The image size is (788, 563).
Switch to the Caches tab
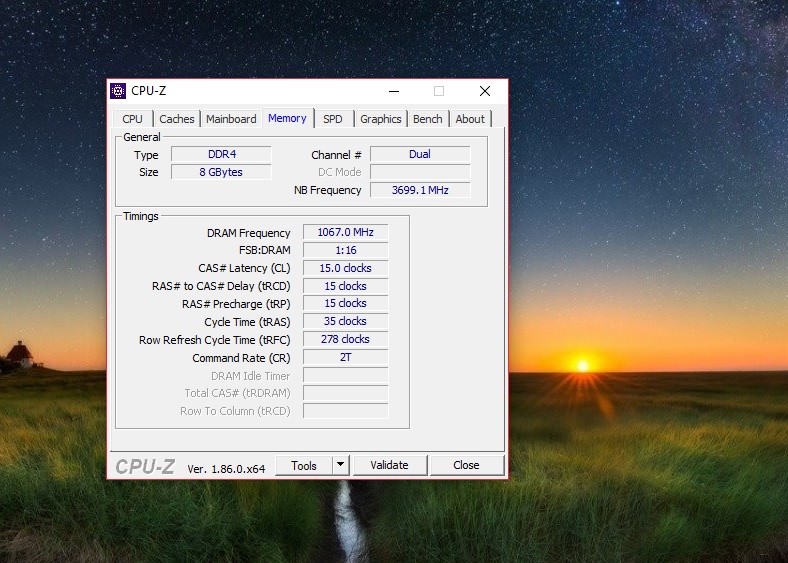point(177,119)
